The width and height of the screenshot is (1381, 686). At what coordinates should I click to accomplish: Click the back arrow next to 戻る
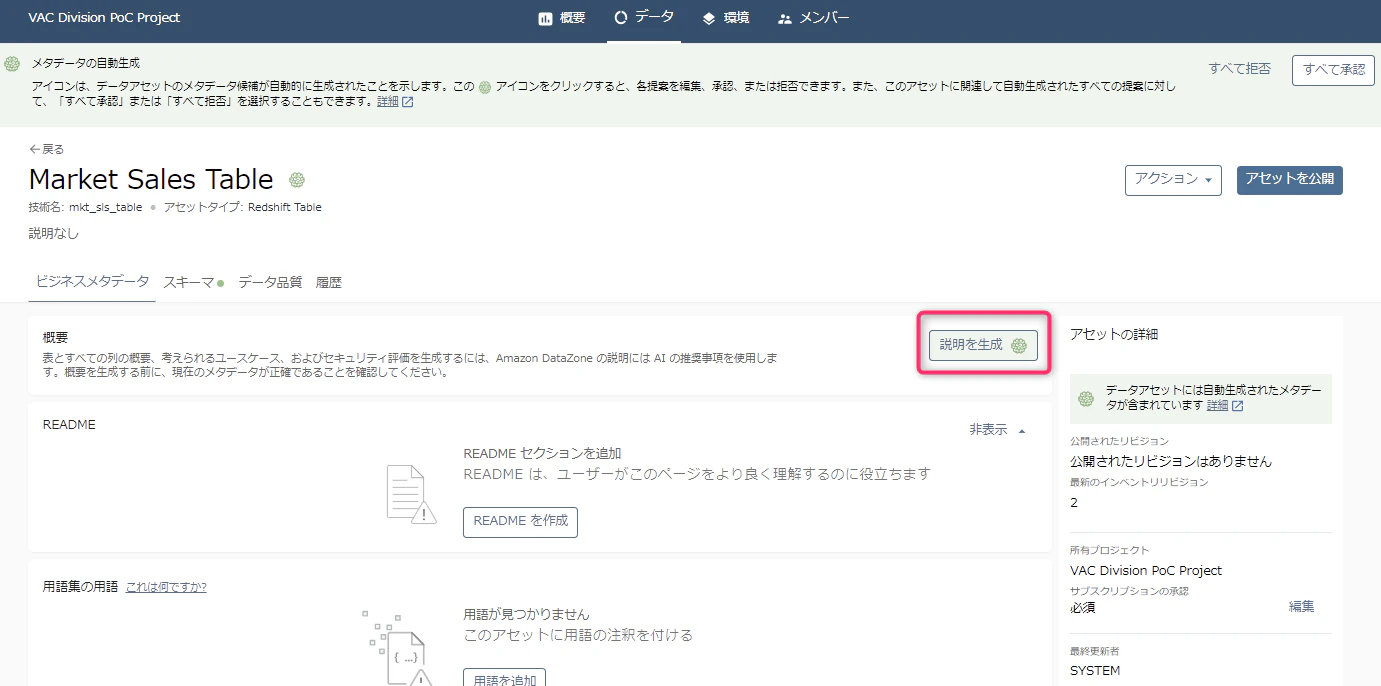[x=35, y=149]
